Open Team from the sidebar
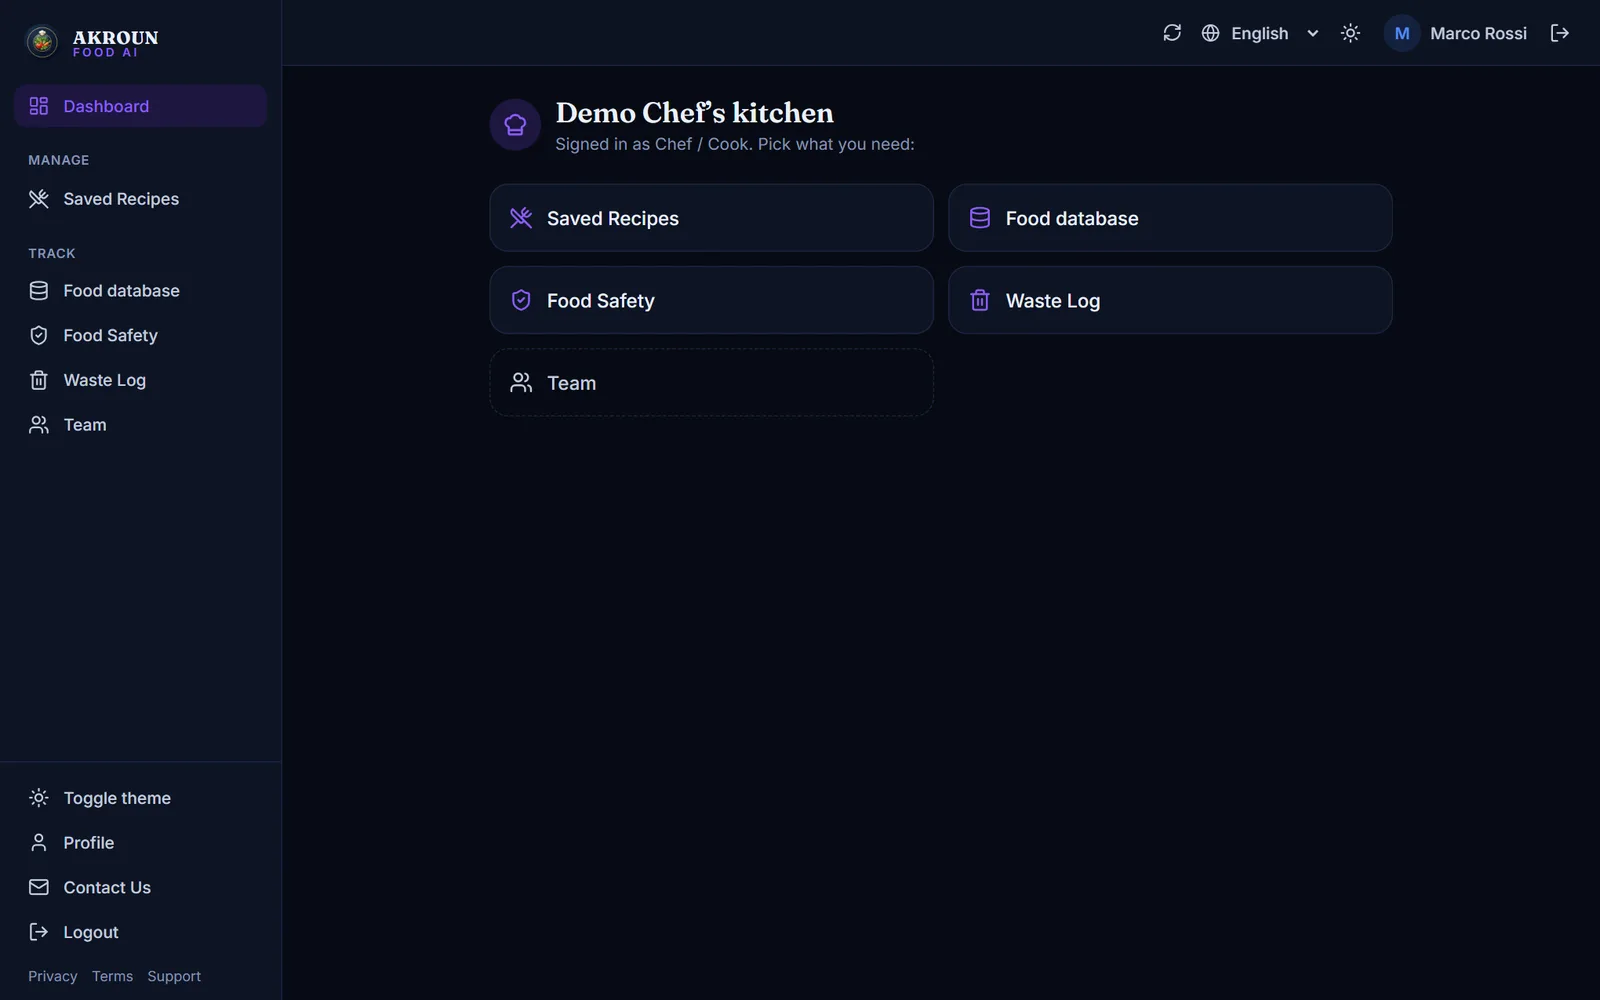This screenshot has width=1600, height=1000. 140,425
